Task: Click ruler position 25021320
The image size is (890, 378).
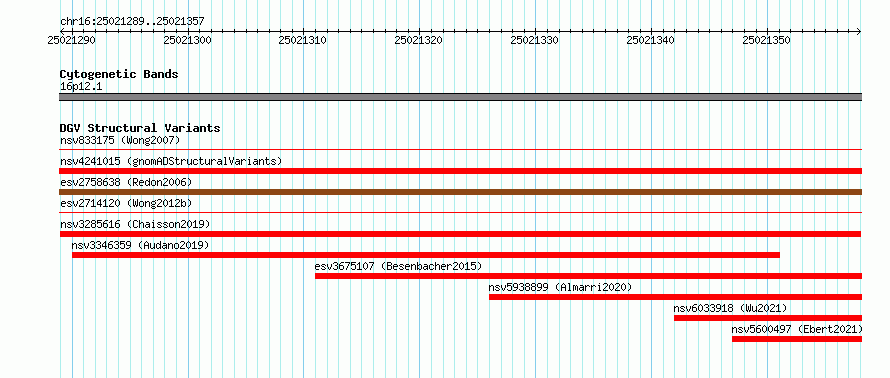Action: (419, 40)
